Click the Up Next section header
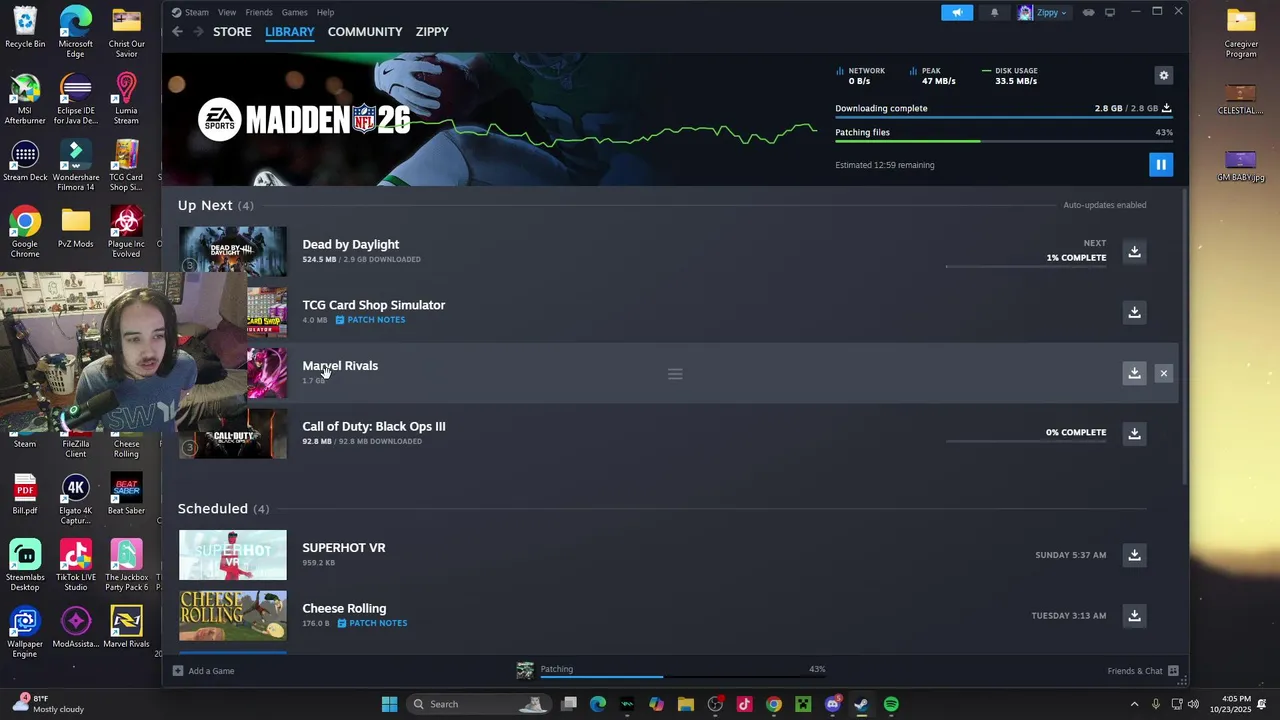Screen dimensions: 1280x720 (x=215, y=205)
